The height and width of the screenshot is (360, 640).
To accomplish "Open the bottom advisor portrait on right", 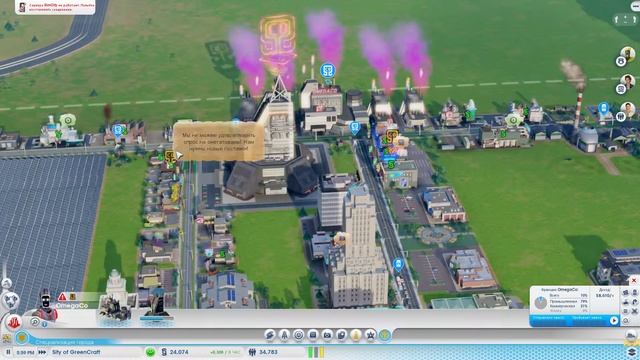I will click(x=628, y=109).
